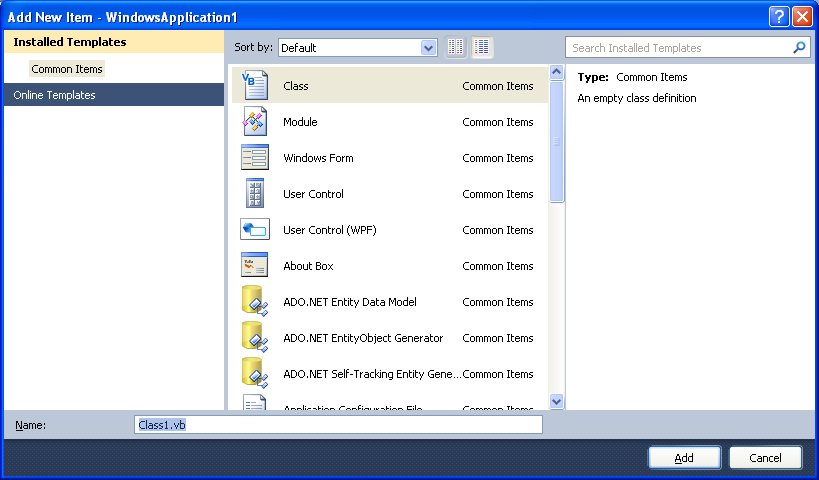Click the Add button
This screenshot has height=480, width=819.
pyautogui.click(x=684, y=458)
